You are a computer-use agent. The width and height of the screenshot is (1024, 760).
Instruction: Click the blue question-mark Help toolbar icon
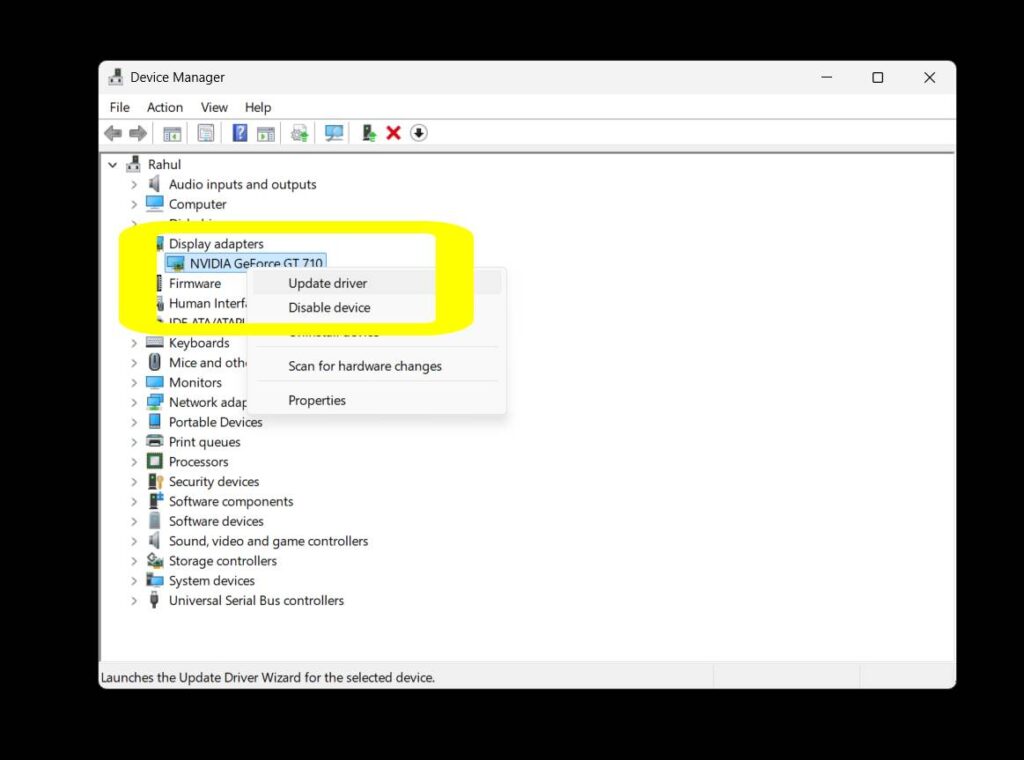[240, 133]
